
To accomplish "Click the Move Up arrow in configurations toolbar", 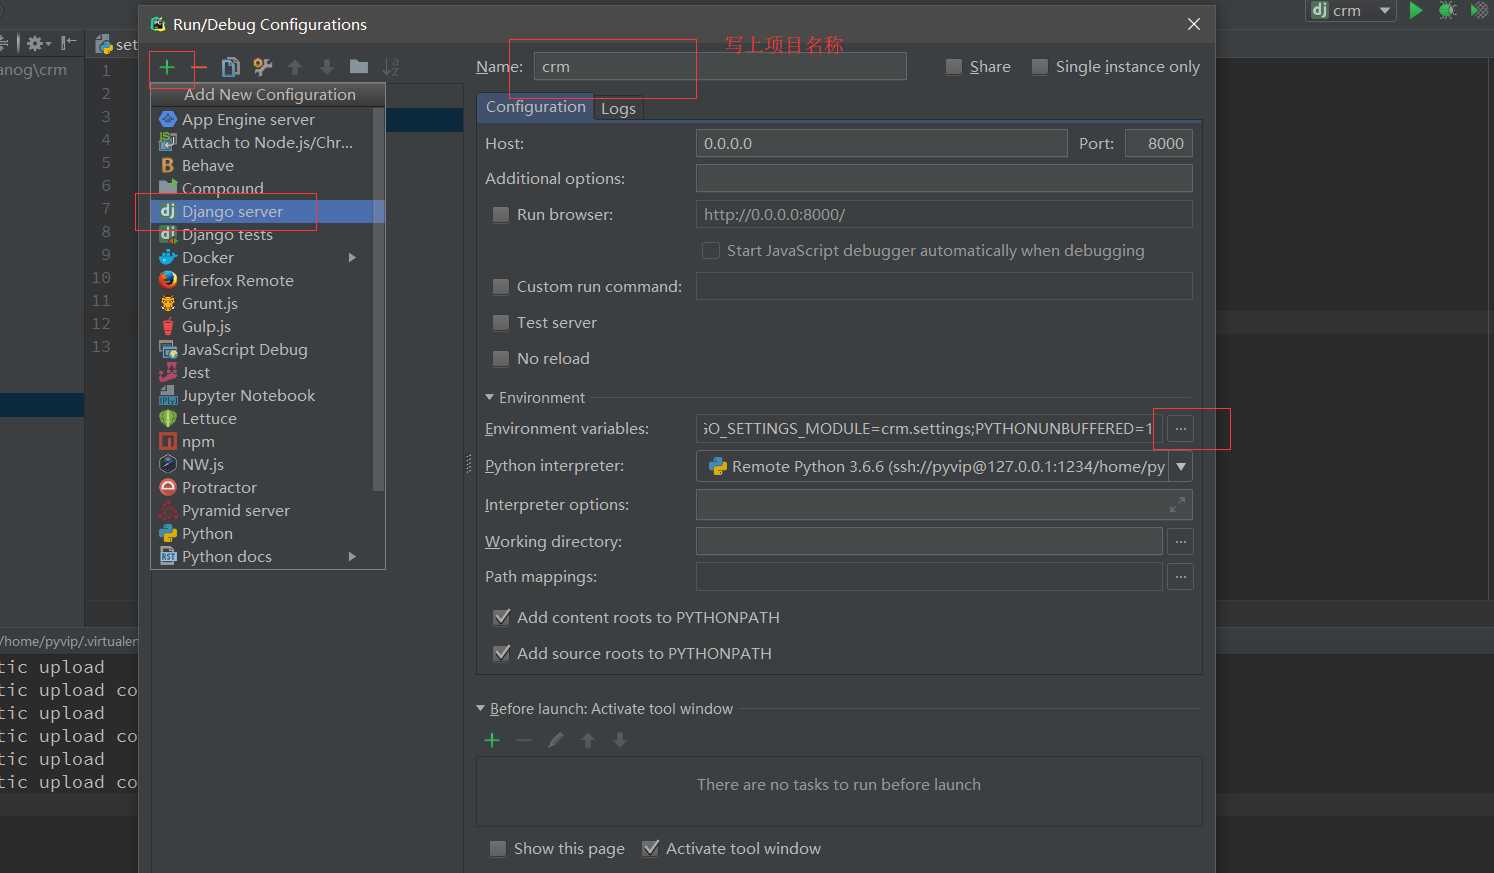I will click(x=295, y=67).
